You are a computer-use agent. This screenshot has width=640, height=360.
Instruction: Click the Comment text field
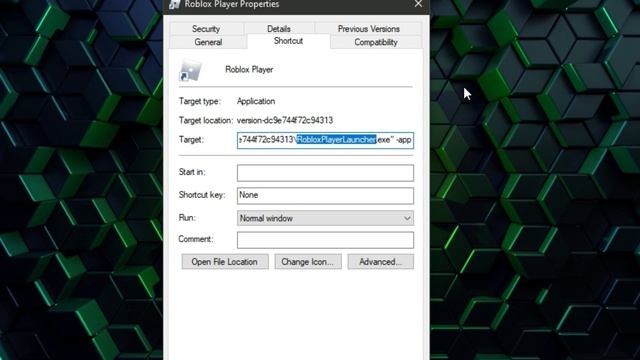click(x=325, y=240)
